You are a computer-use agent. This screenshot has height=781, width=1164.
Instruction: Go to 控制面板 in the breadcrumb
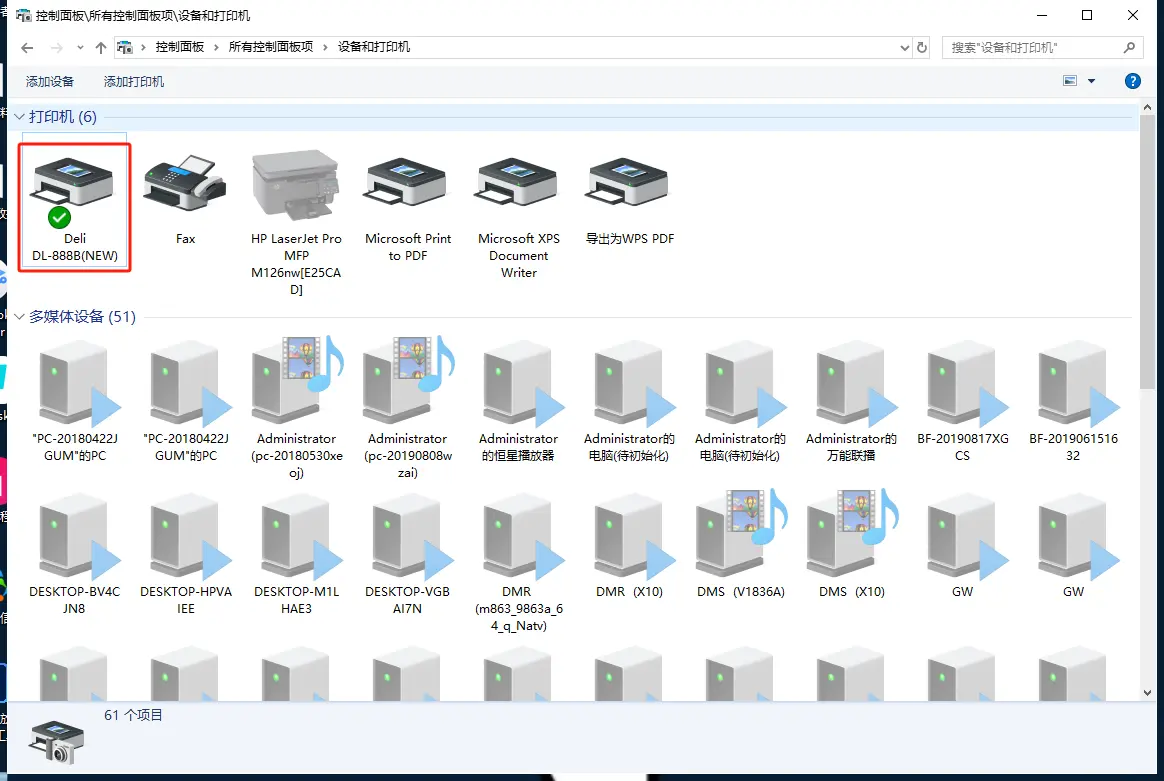[x=179, y=47]
